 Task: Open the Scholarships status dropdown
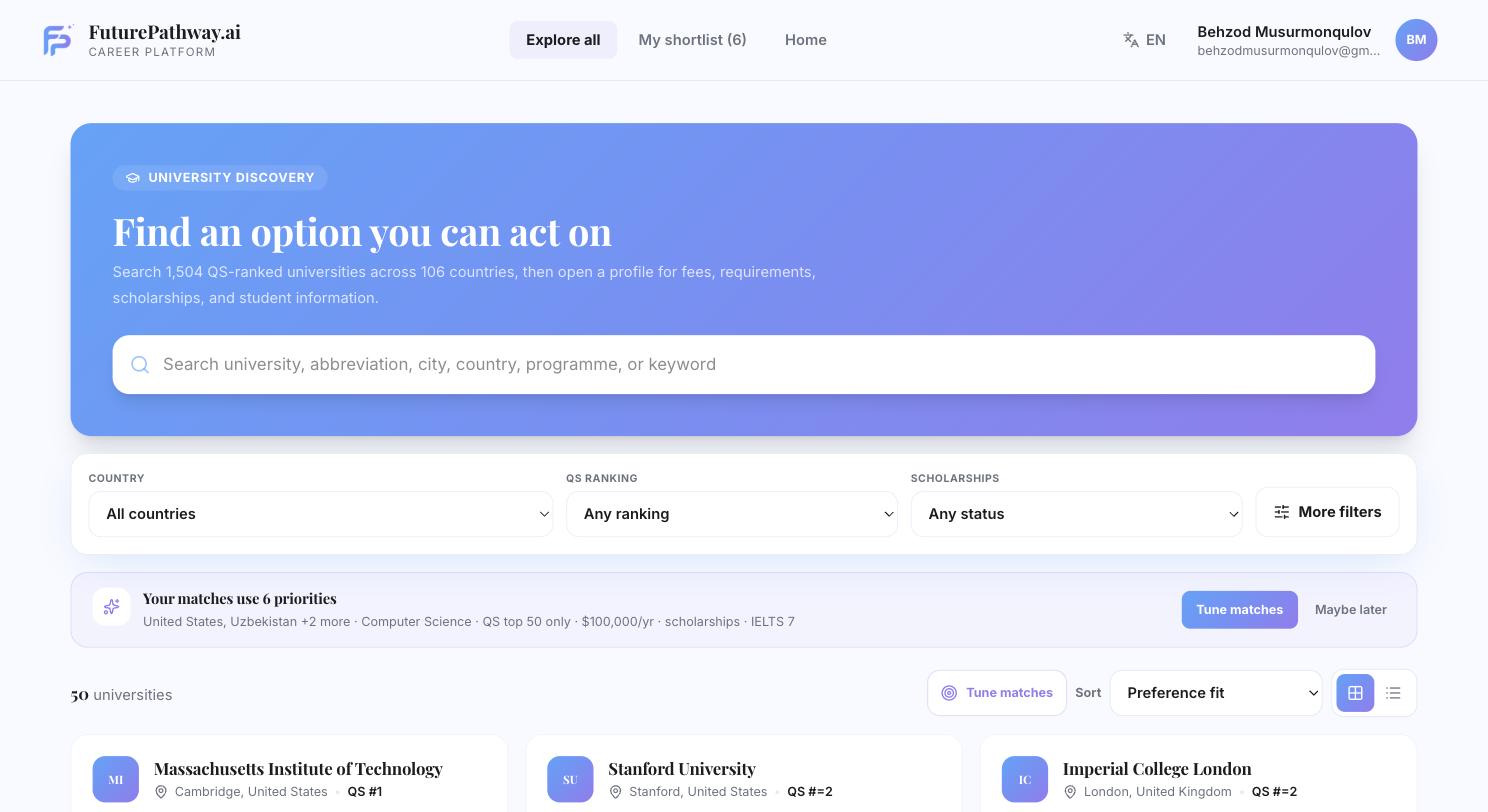[1076, 514]
